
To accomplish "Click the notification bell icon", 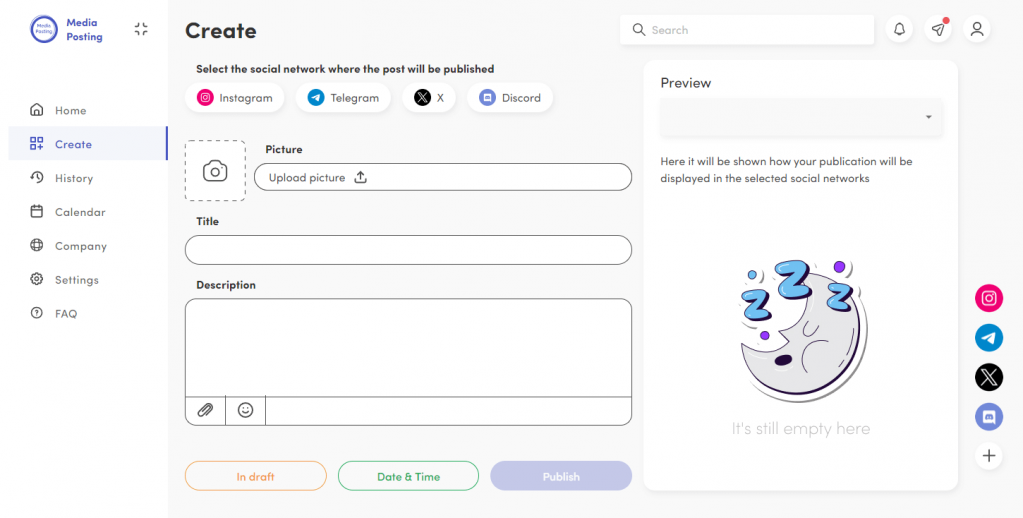I will point(900,30).
